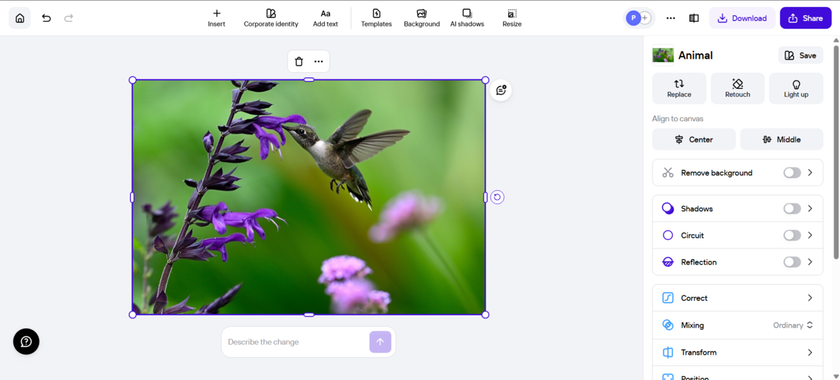The height and width of the screenshot is (380, 840).
Task: Expand the Correct section
Action: pos(738,298)
